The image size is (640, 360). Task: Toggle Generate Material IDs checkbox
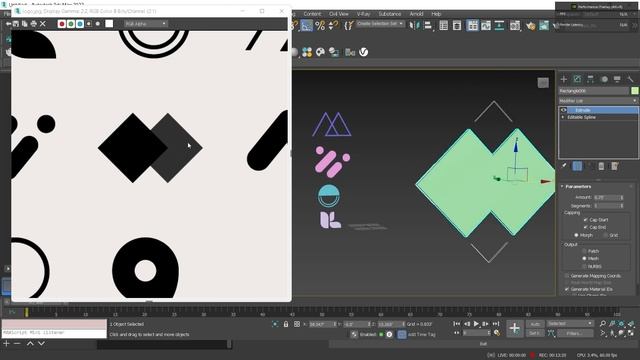pos(567,289)
